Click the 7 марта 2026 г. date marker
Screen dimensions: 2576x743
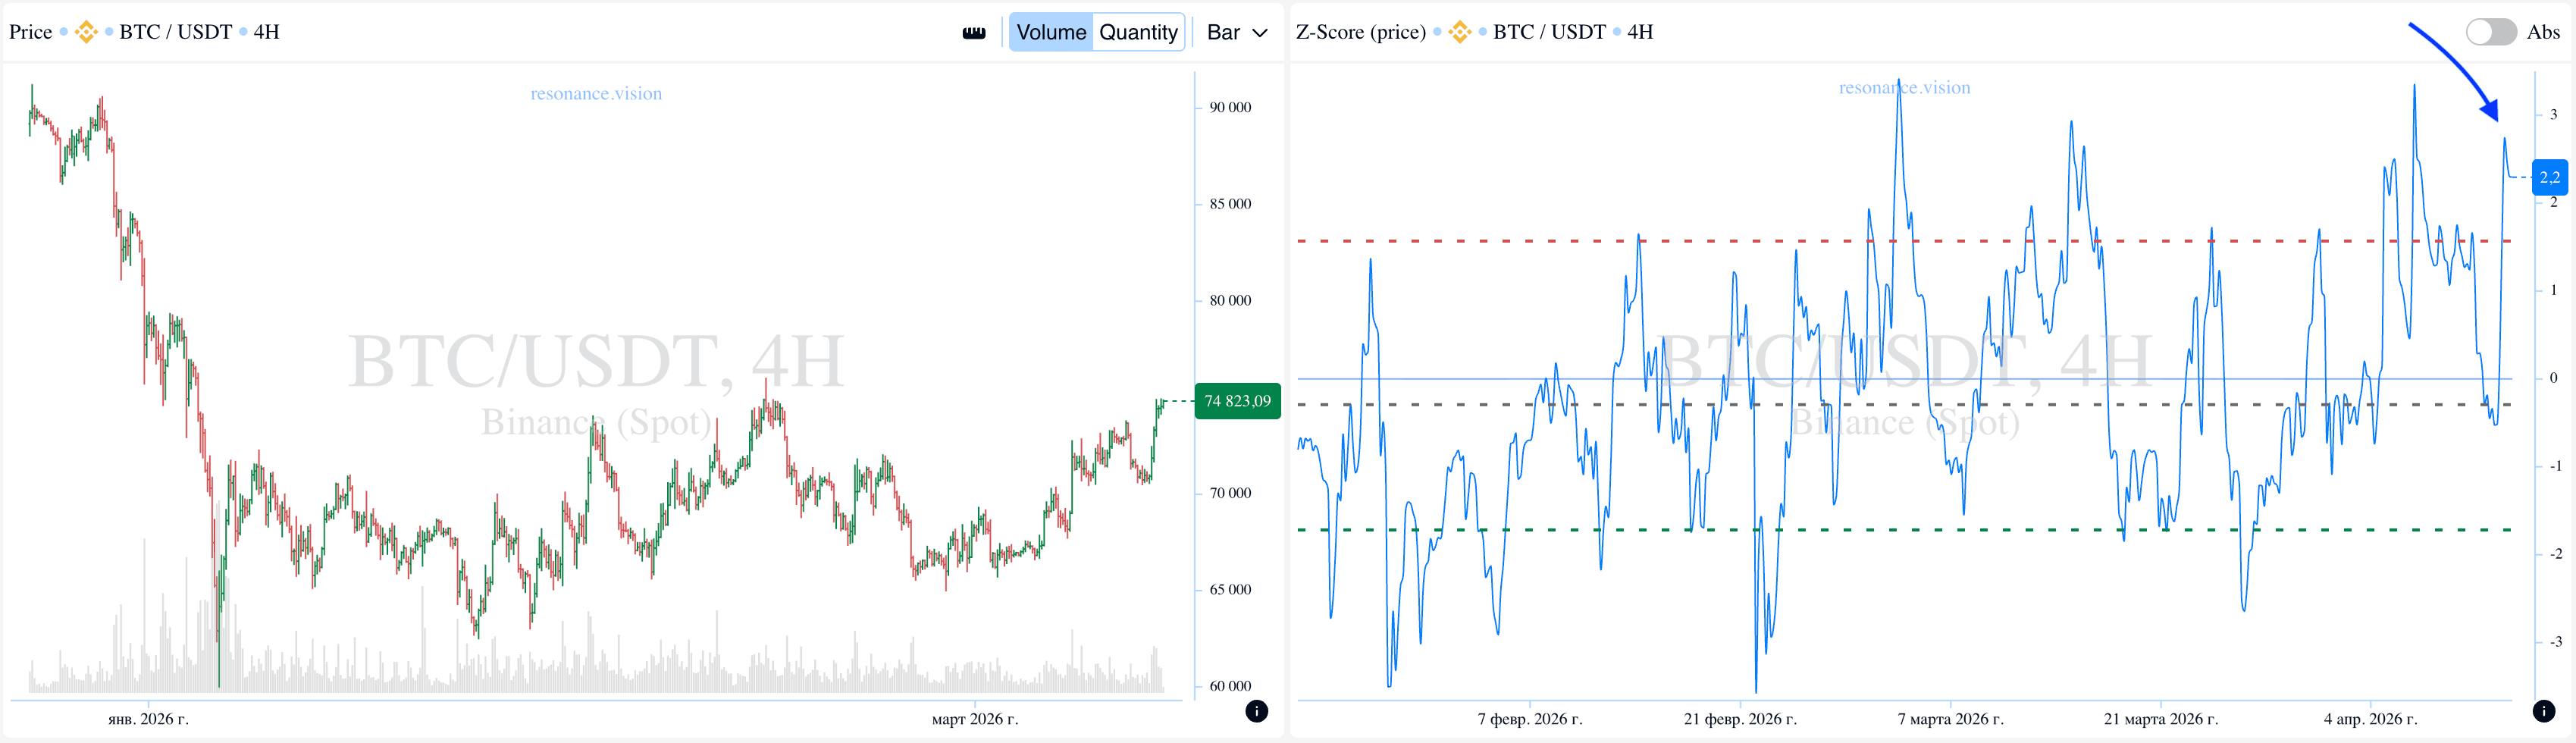pyautogui.click(x=1950, y=719)
